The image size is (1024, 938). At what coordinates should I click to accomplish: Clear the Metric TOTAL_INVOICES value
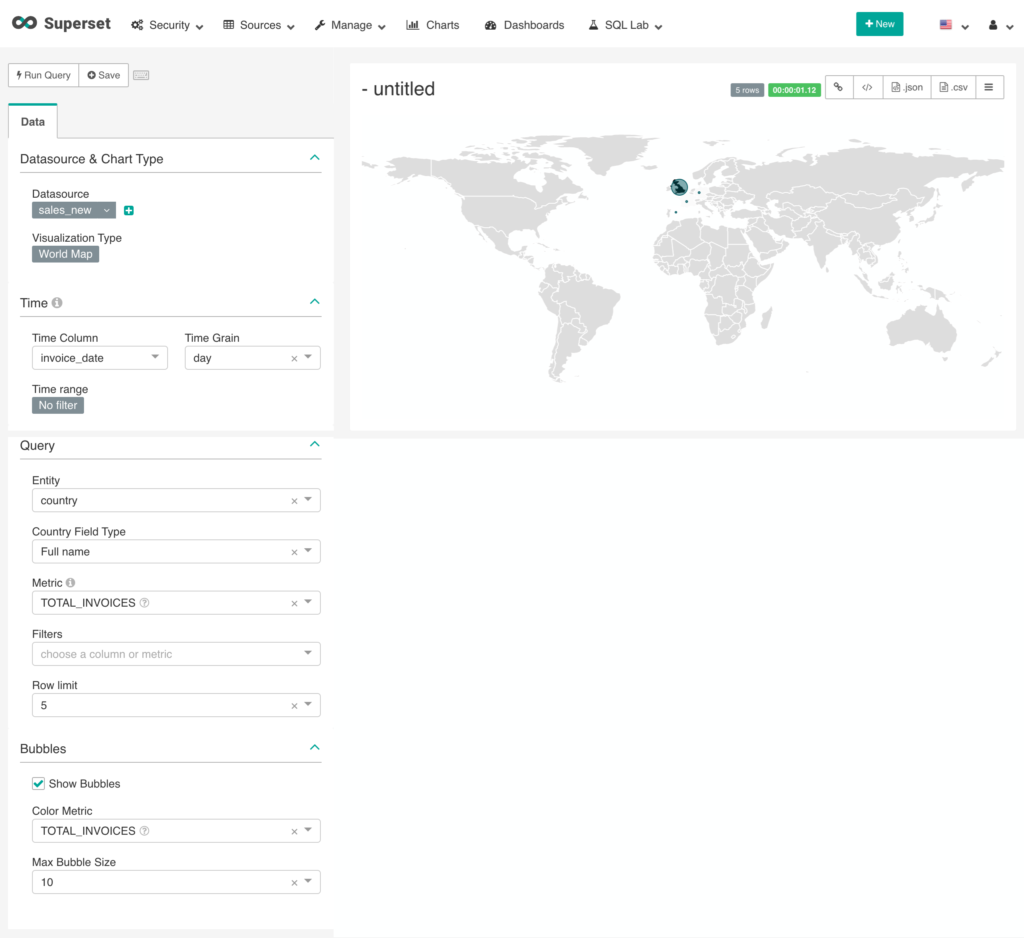294,604
